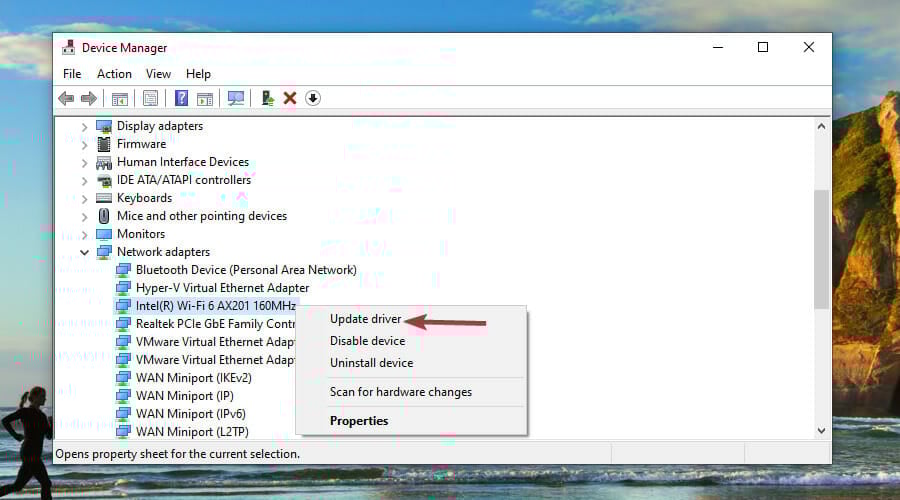
Task: Click the Keyboards category icon
Action: pyautogui.click(x=104, y=198)
